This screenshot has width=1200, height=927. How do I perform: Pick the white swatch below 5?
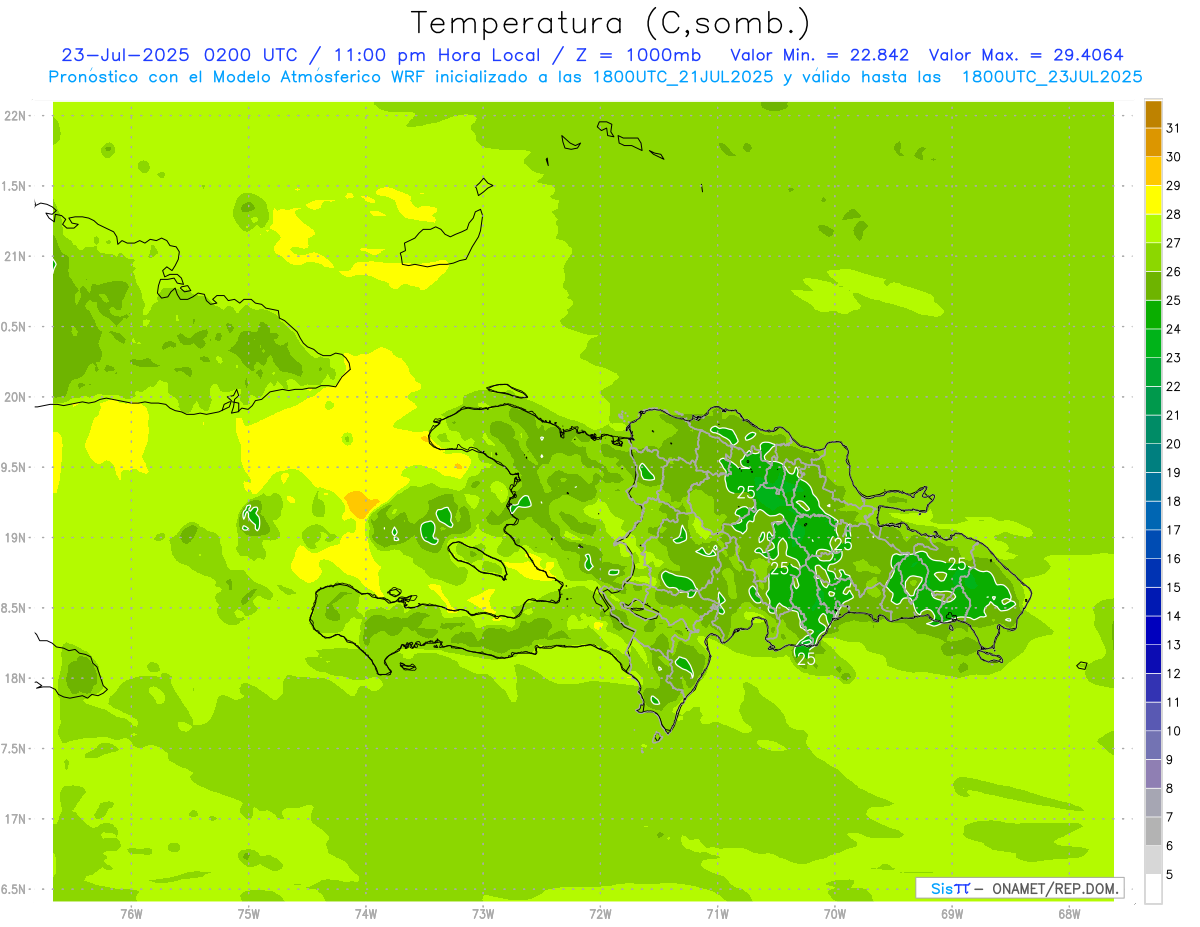coord(1153,889)
